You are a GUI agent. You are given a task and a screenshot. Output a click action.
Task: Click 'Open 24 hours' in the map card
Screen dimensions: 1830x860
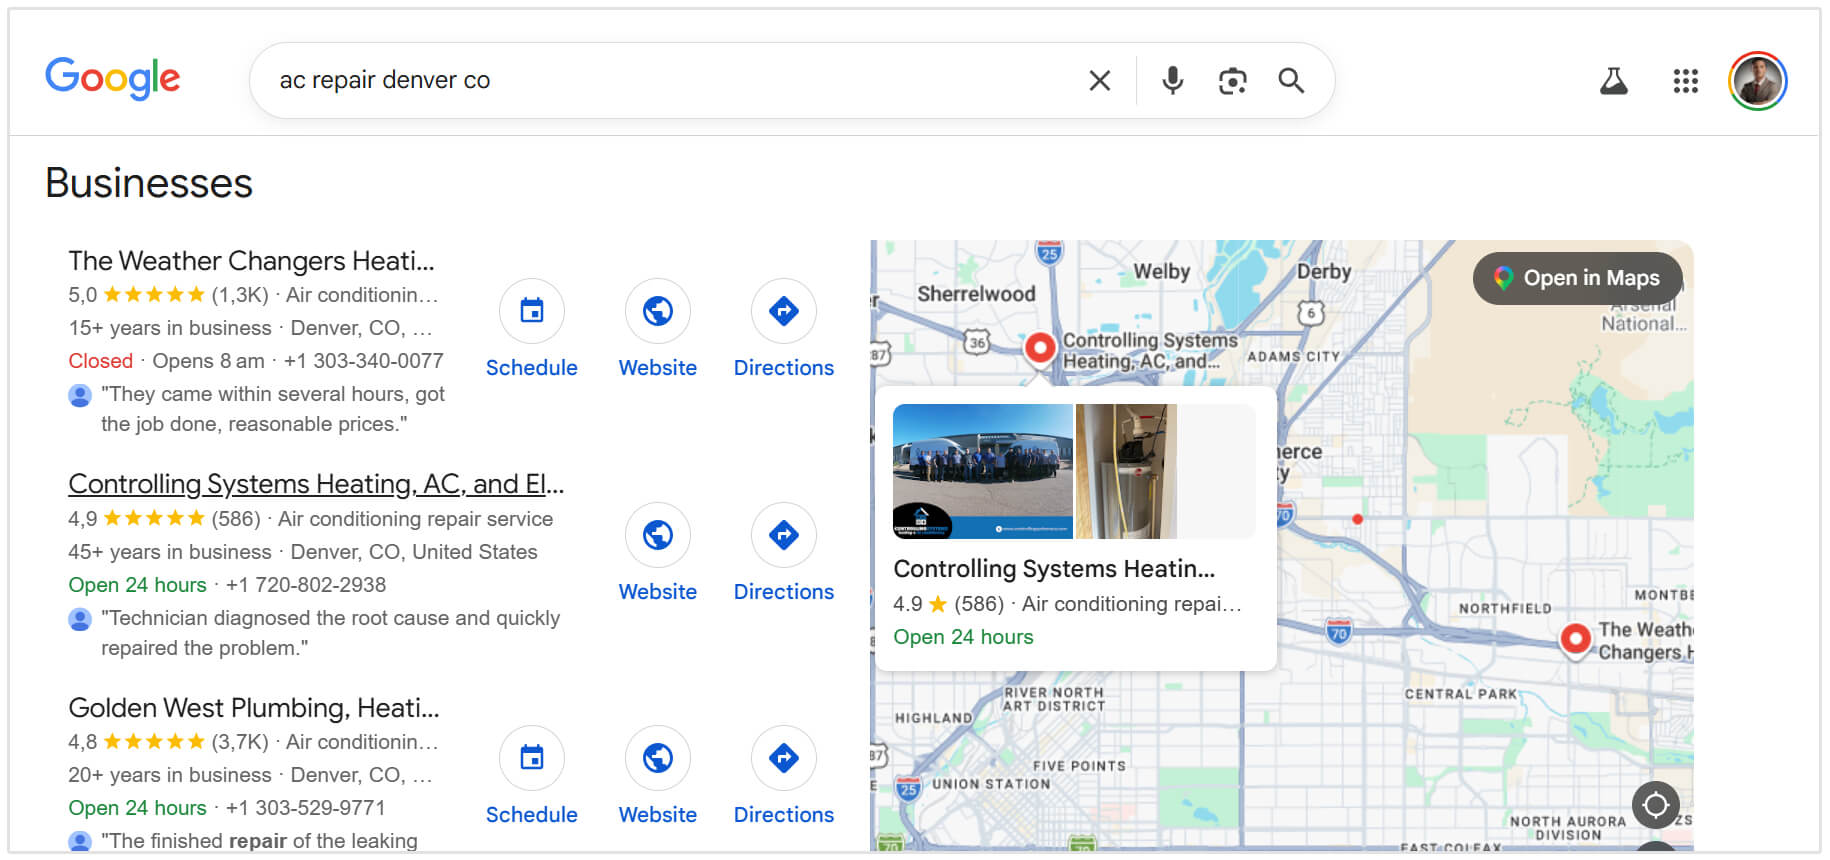(963, 637)
